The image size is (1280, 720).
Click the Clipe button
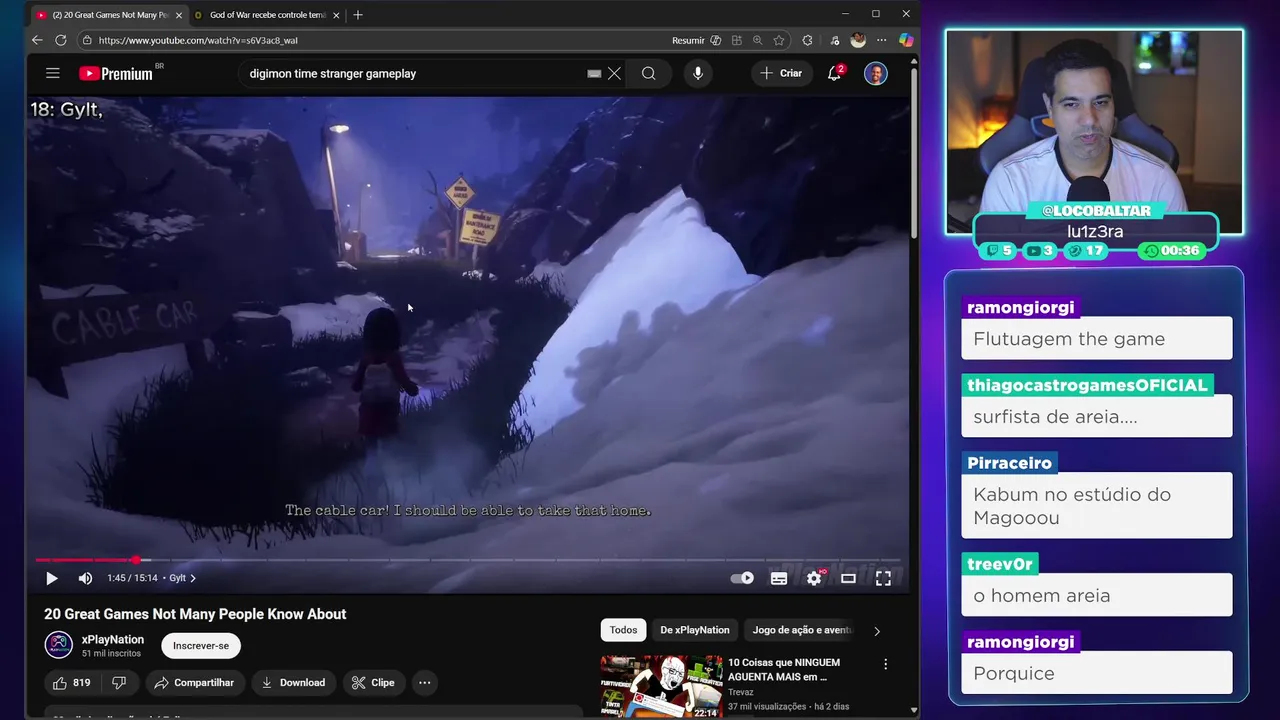tap(373, 683)
